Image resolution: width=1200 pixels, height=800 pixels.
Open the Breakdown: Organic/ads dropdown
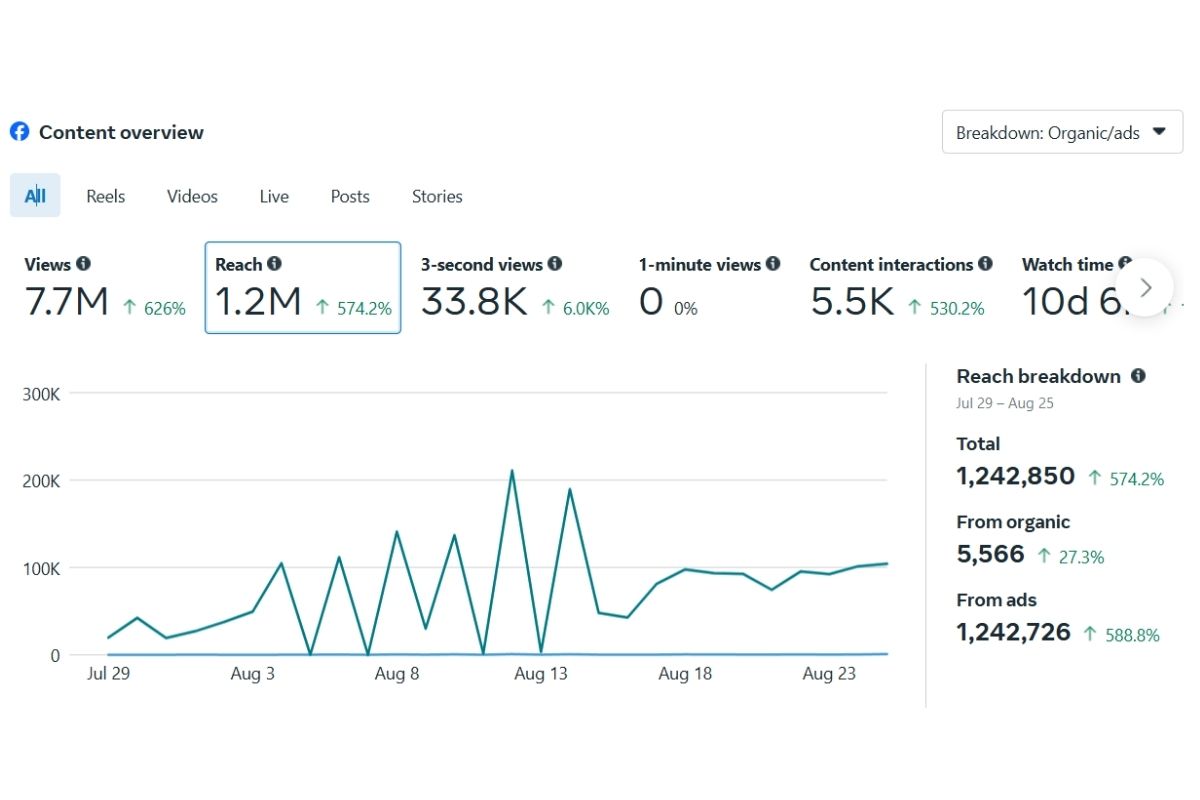click(1062, 132)
